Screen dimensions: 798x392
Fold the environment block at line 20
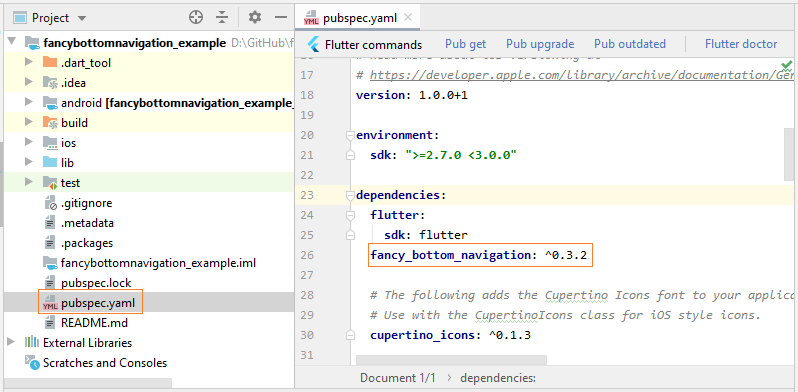[350, 135]
